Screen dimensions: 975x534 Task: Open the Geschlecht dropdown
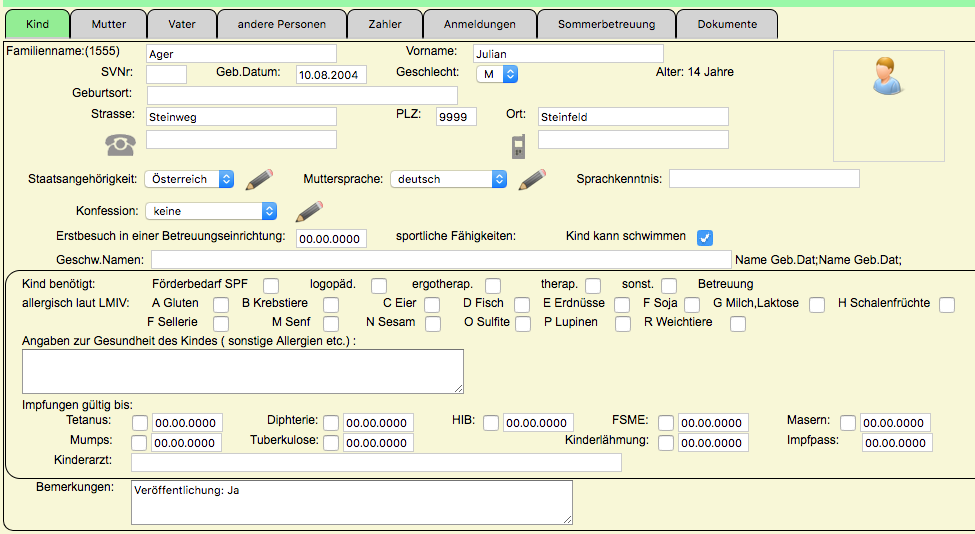click(496, 74)
